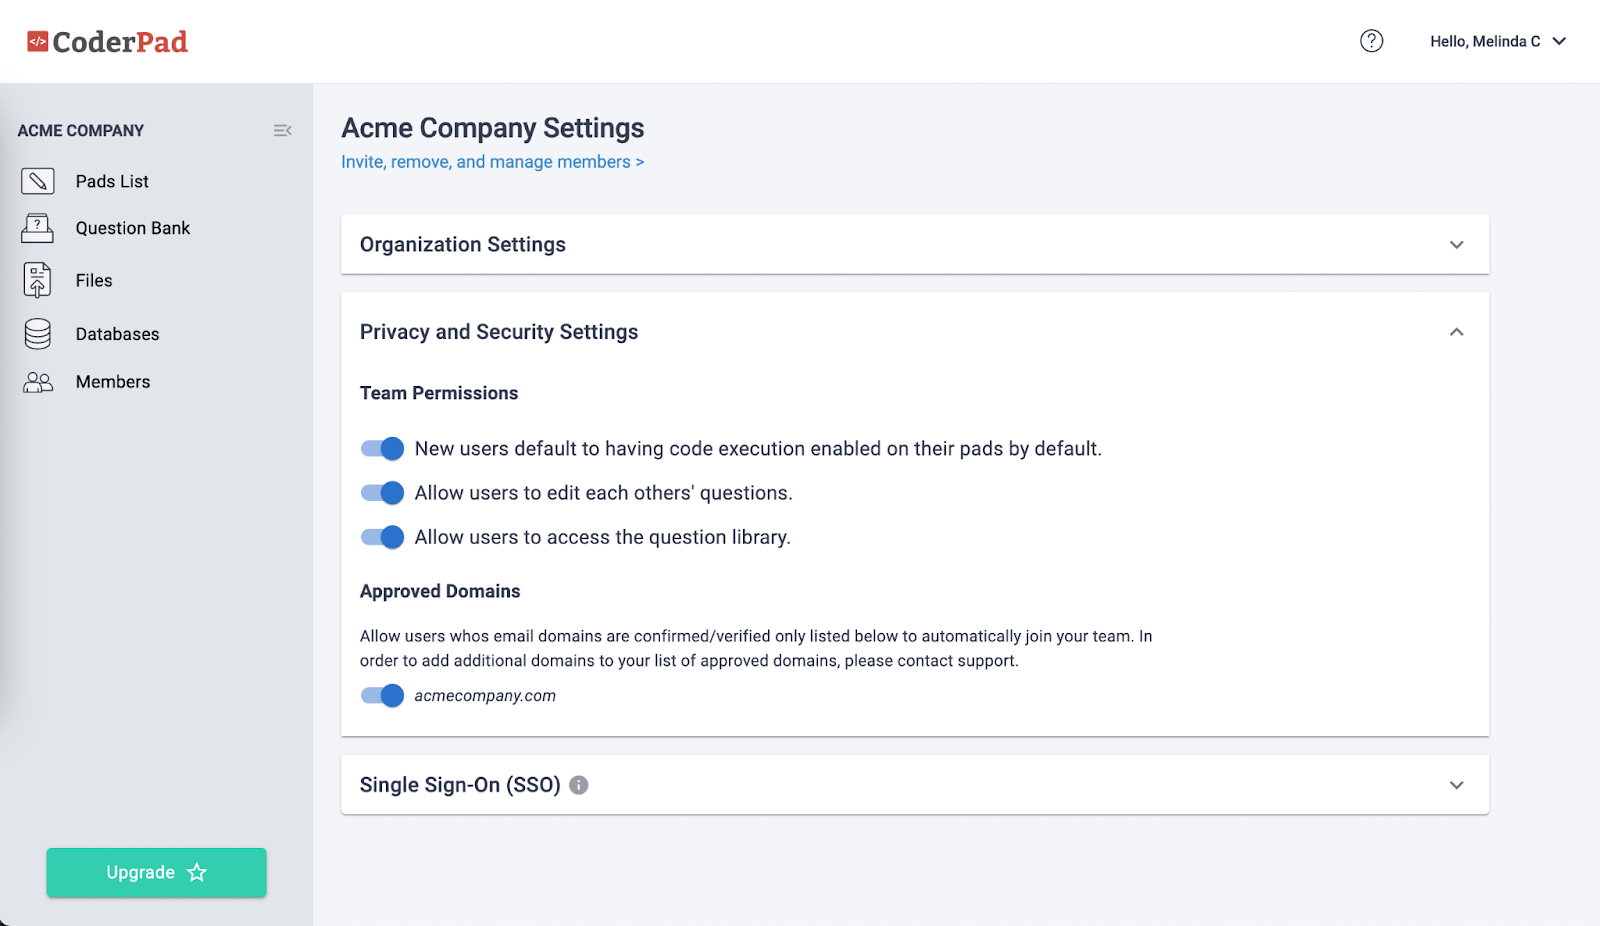Navigate to Databases
Viewport: 1600px width, 926px height.
[117, 334]
